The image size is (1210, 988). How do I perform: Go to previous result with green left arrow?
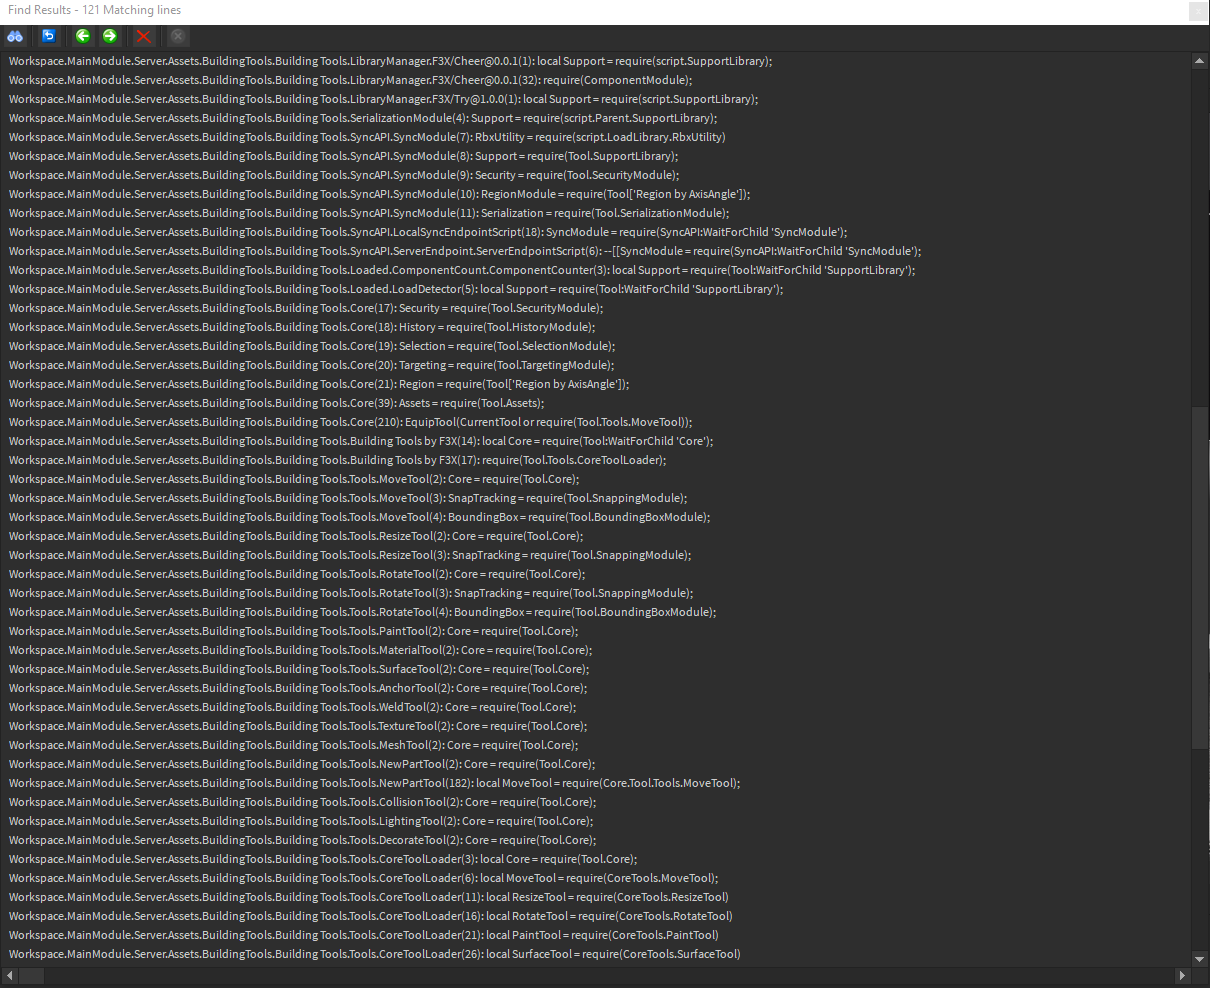click(82, 36)
